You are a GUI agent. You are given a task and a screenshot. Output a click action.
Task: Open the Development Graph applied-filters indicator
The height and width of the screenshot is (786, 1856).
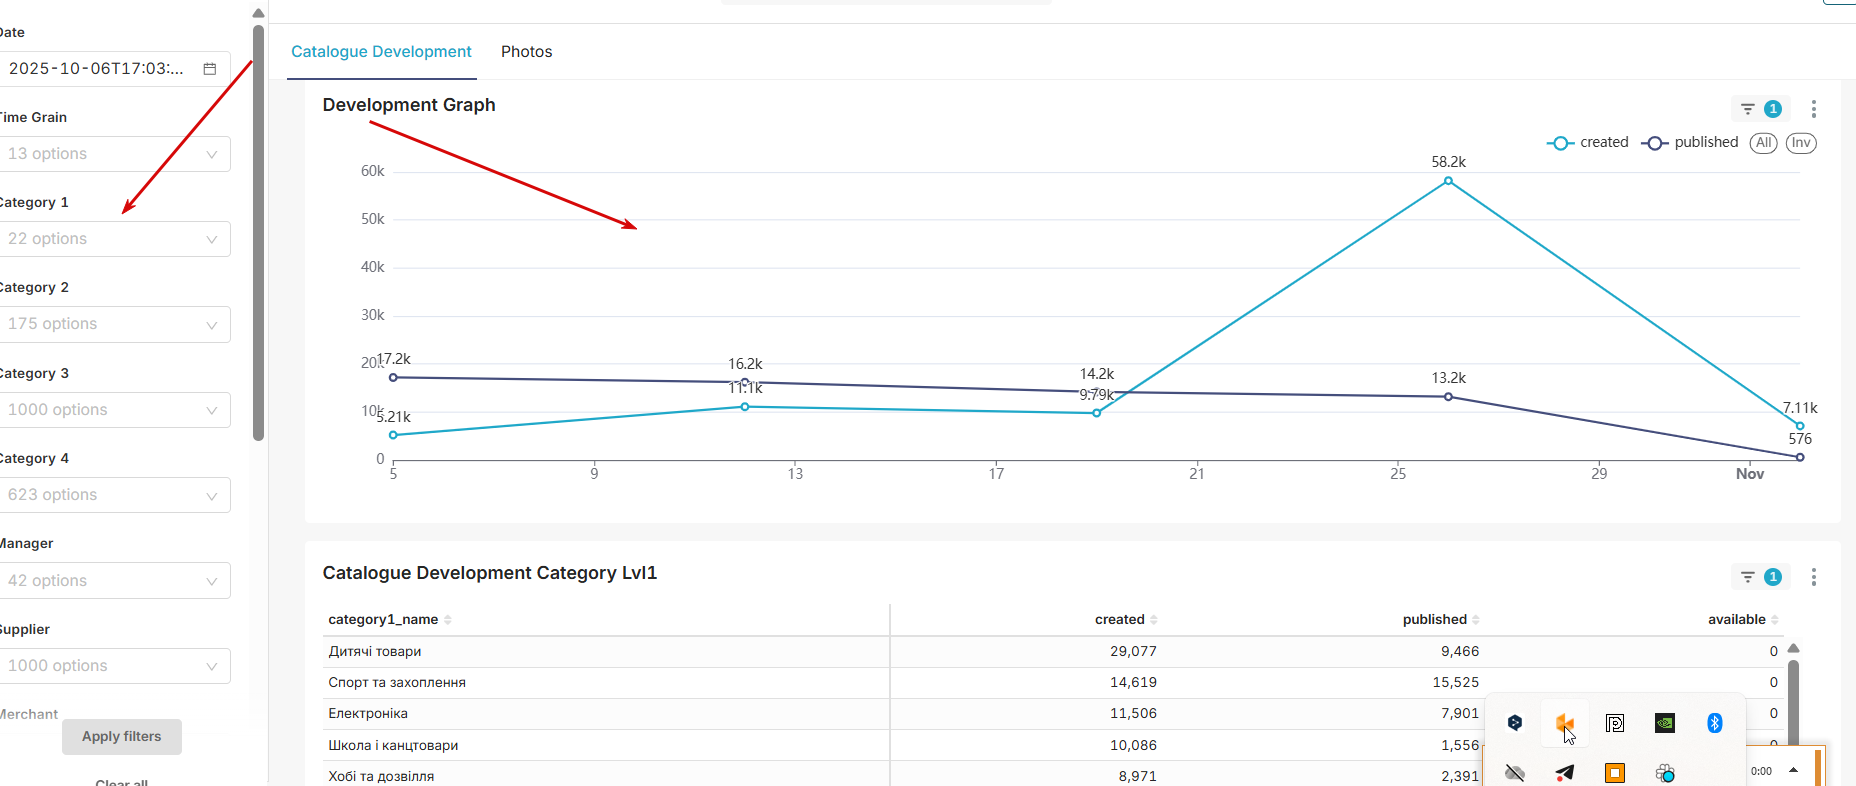click(x=1760, y=109)
